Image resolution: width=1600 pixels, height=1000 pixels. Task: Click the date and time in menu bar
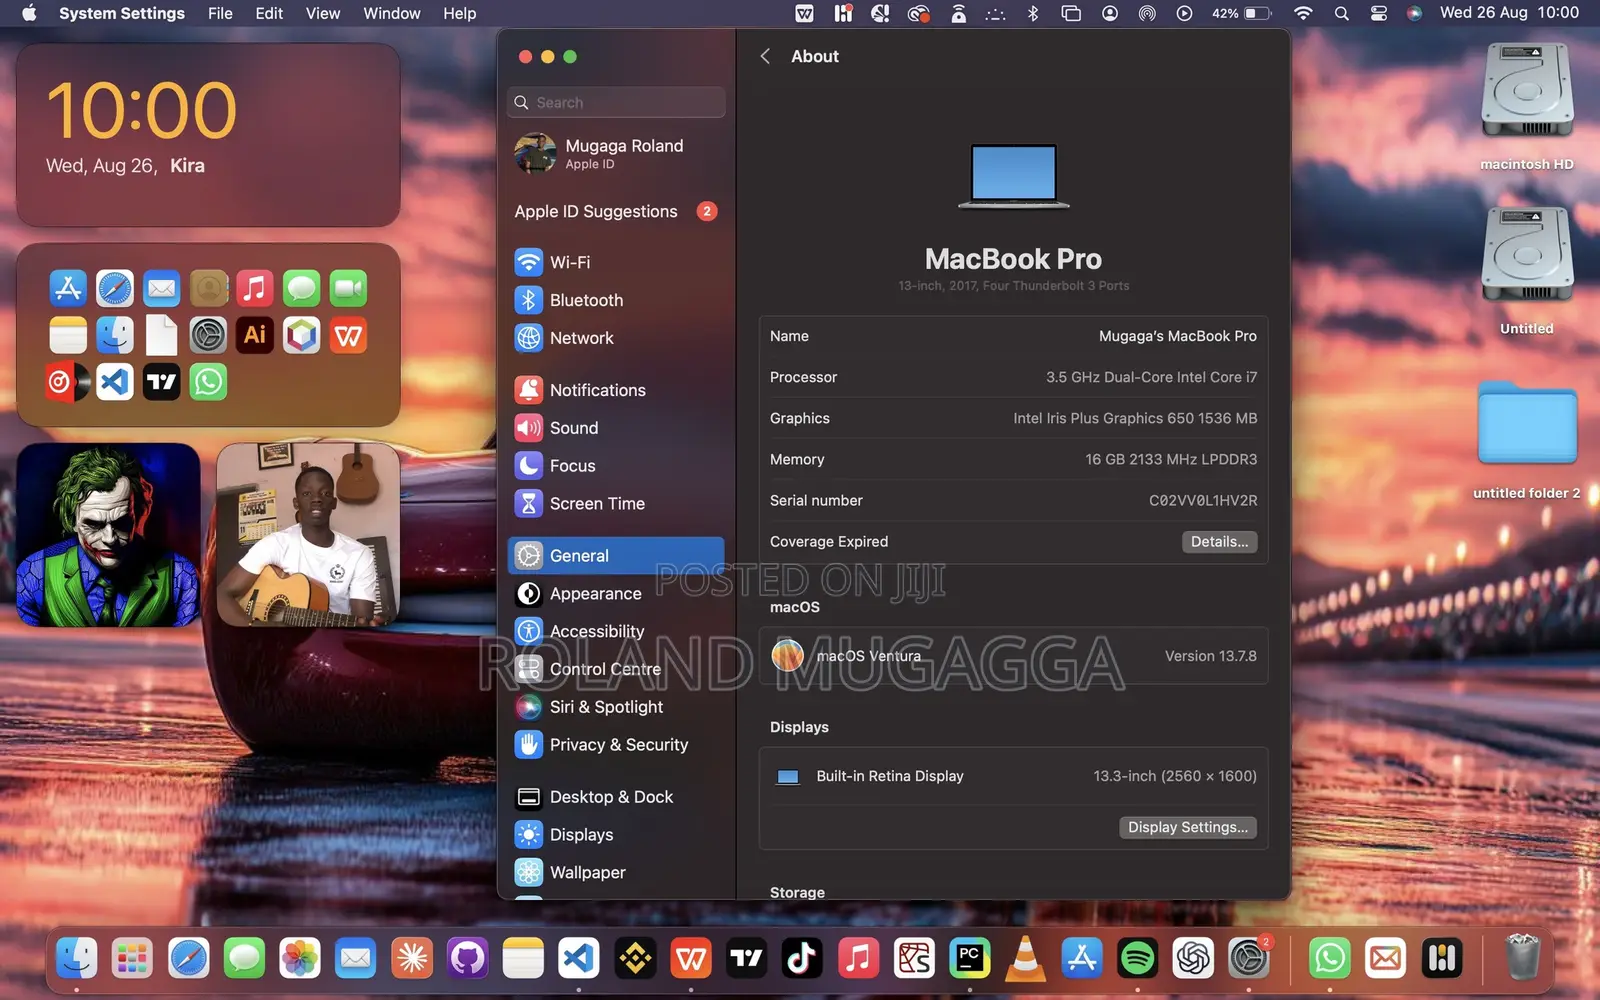(1509, 13)
